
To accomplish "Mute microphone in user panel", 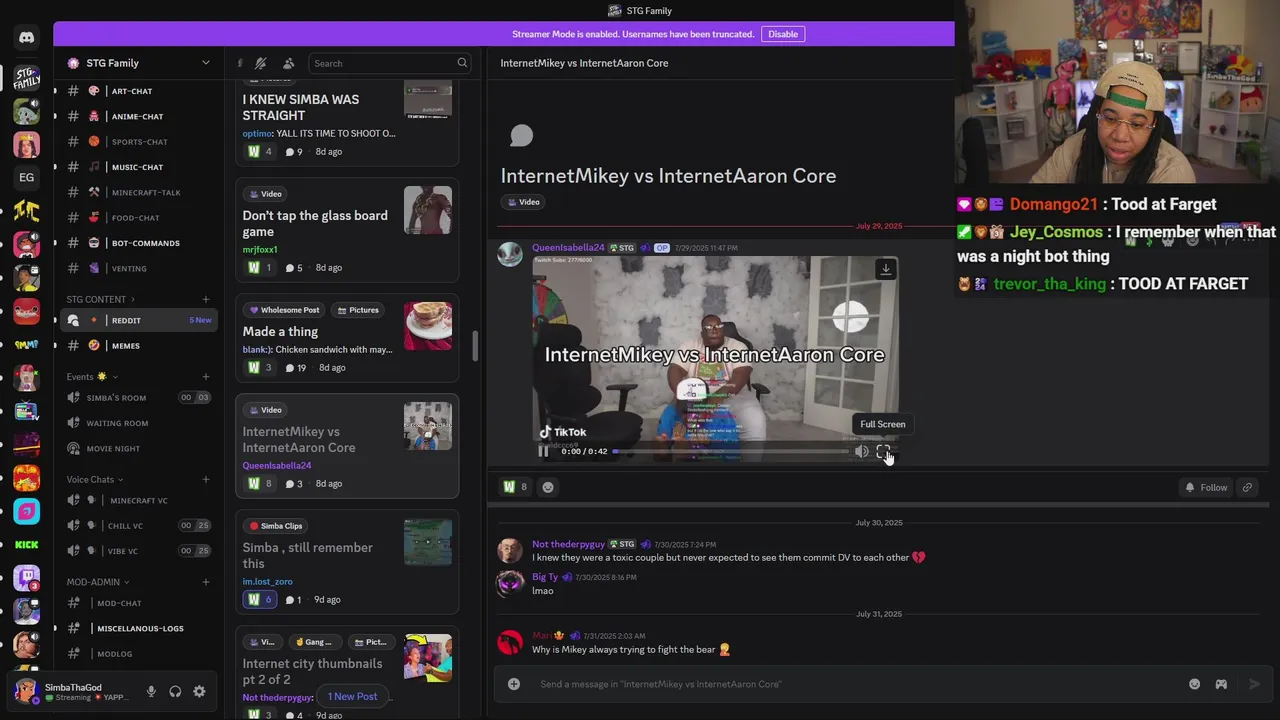I will click(151, 691).
